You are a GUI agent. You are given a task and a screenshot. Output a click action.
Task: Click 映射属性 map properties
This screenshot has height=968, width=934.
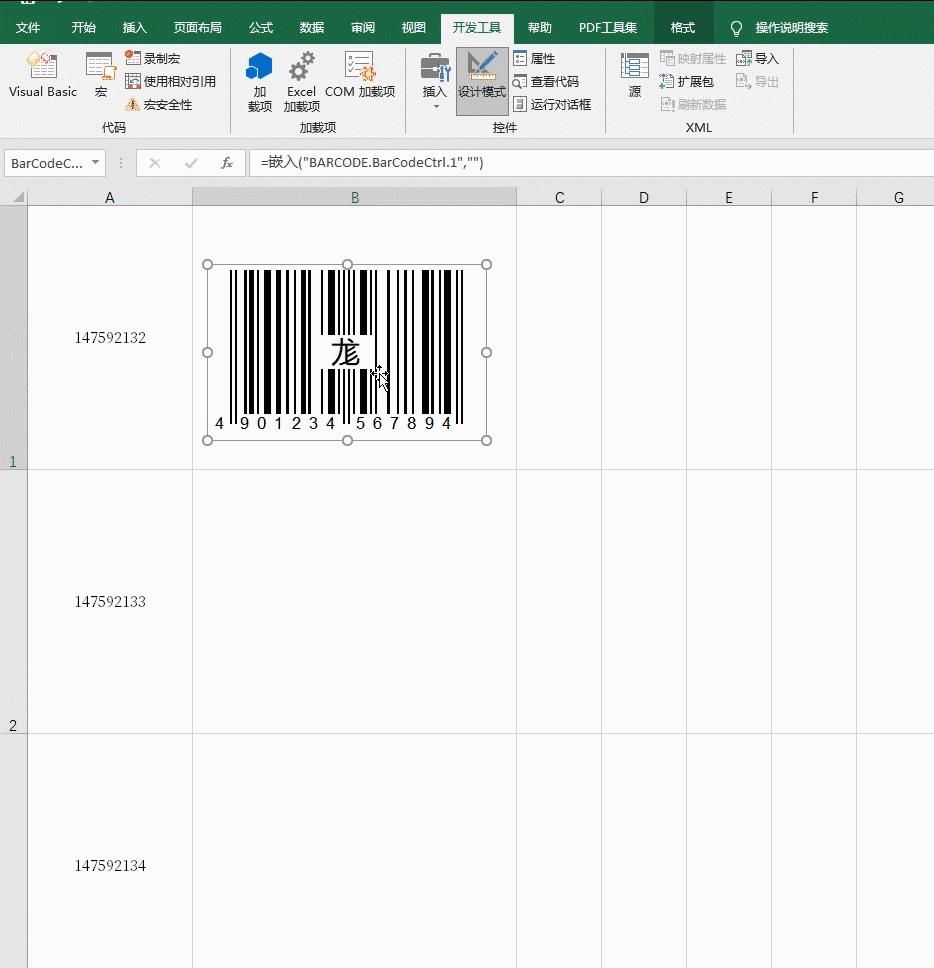pyautogui.click(x=693, y=58)
